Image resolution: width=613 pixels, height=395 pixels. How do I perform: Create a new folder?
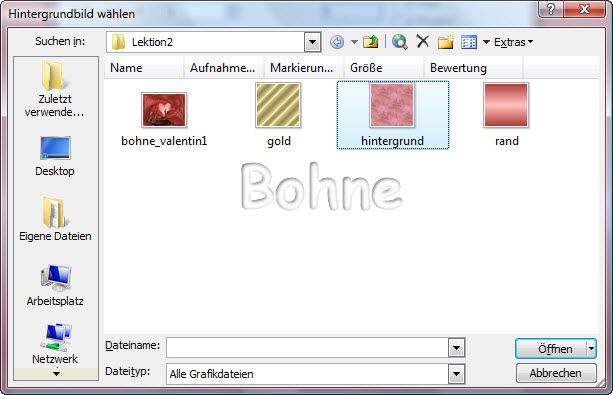pos(445,41)
